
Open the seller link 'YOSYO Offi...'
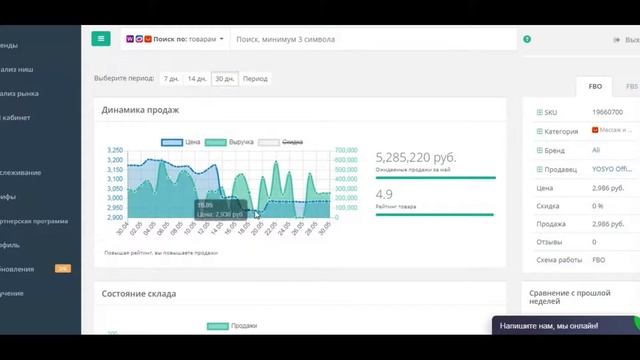point(612,169)
